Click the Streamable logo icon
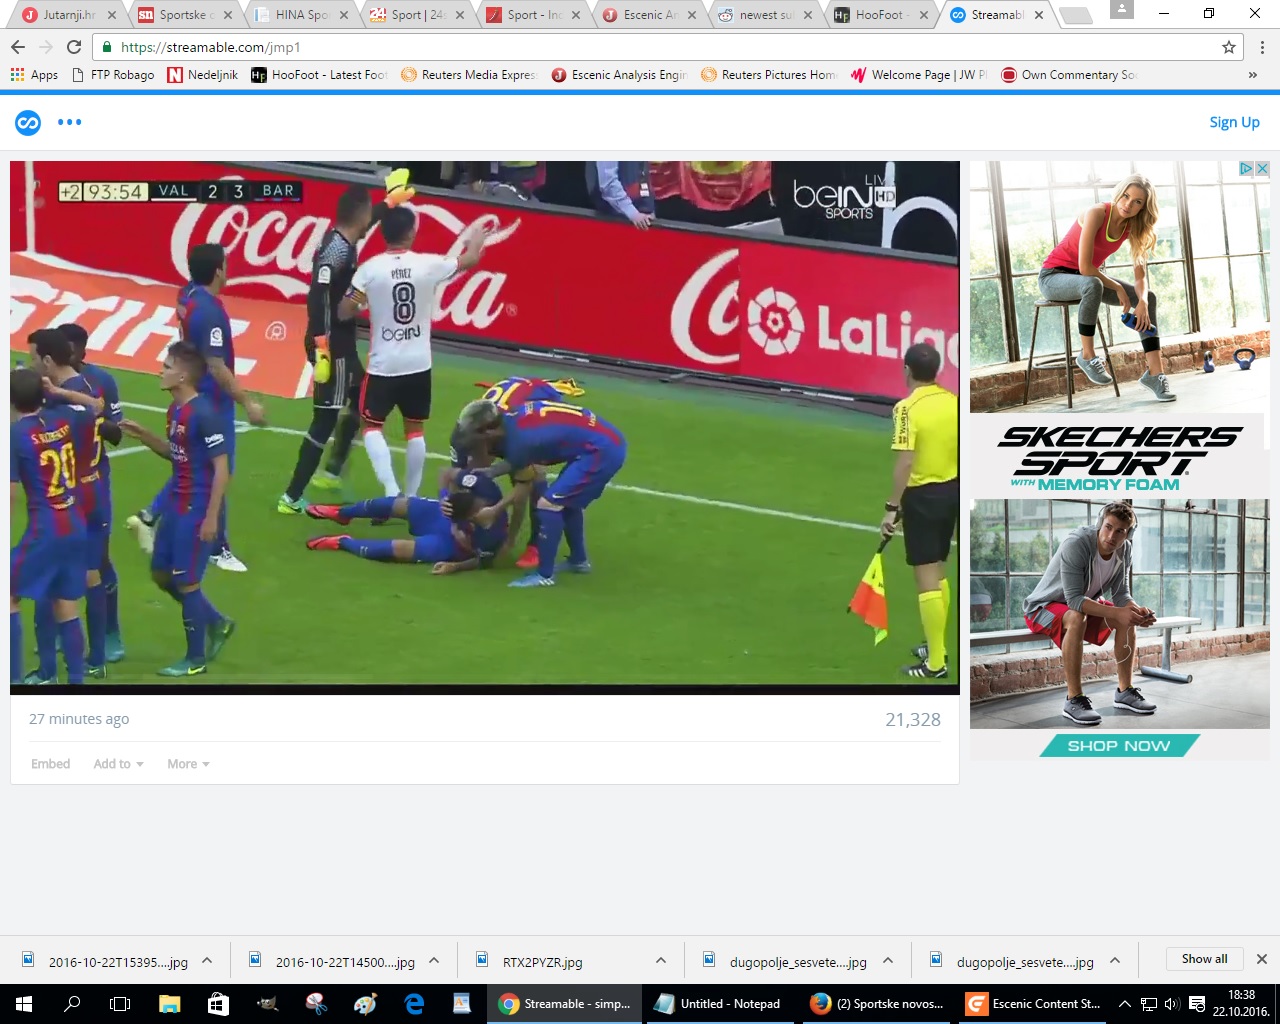Image resolution: width=1280 pixels, height=1024 pixels. click(x=27, y=122)
